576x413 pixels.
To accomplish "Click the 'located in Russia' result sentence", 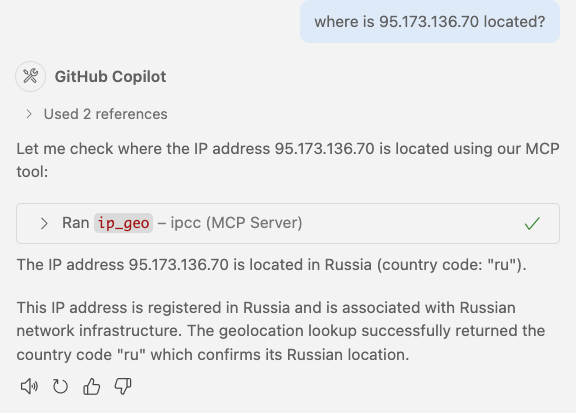I will coord(271,265).
